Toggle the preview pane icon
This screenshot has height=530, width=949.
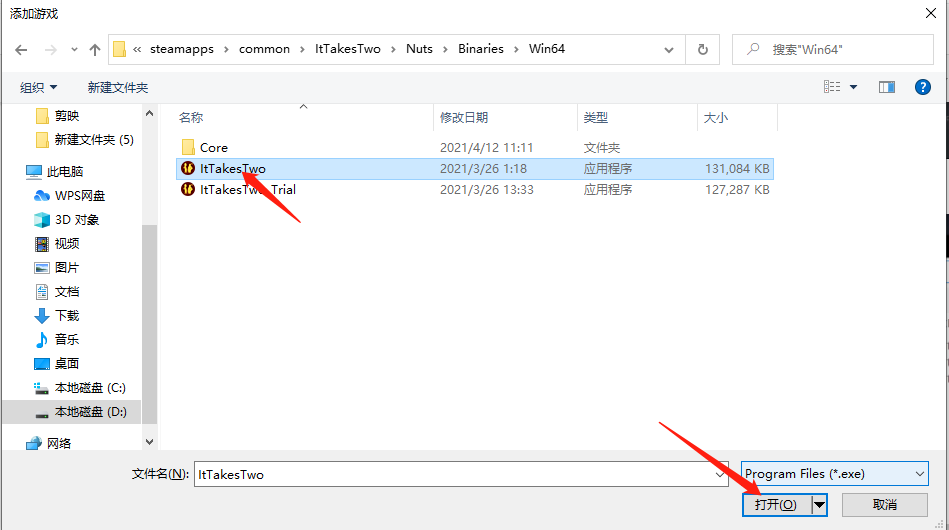(x=886, y=87)
